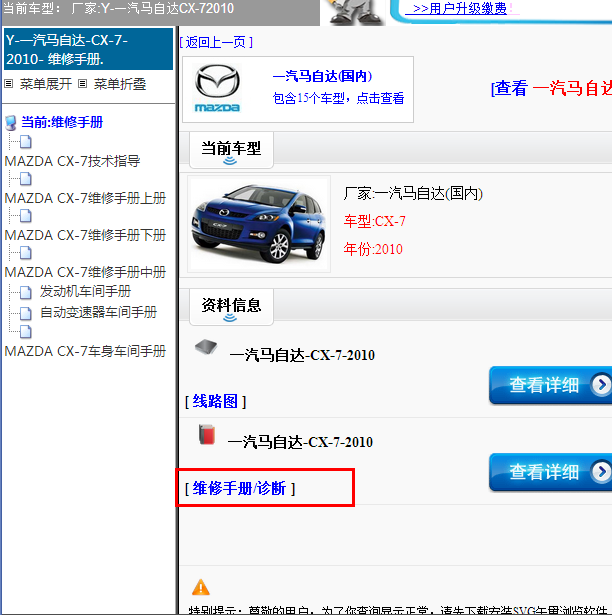The height and width of the screenshot is (615, 612).
Task: Click the 年份:2010 red text
Action: coord(373,249)
